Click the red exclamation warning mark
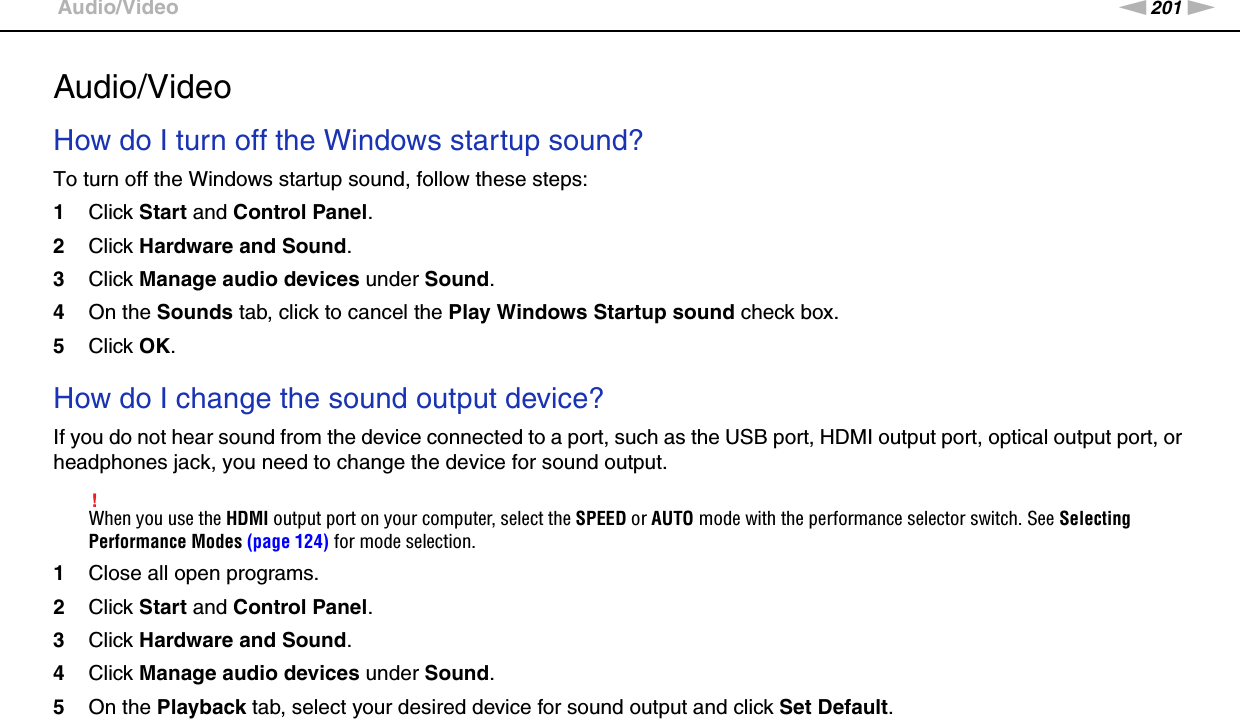This screenshot has height=719, width=1240. click(93, 500)
